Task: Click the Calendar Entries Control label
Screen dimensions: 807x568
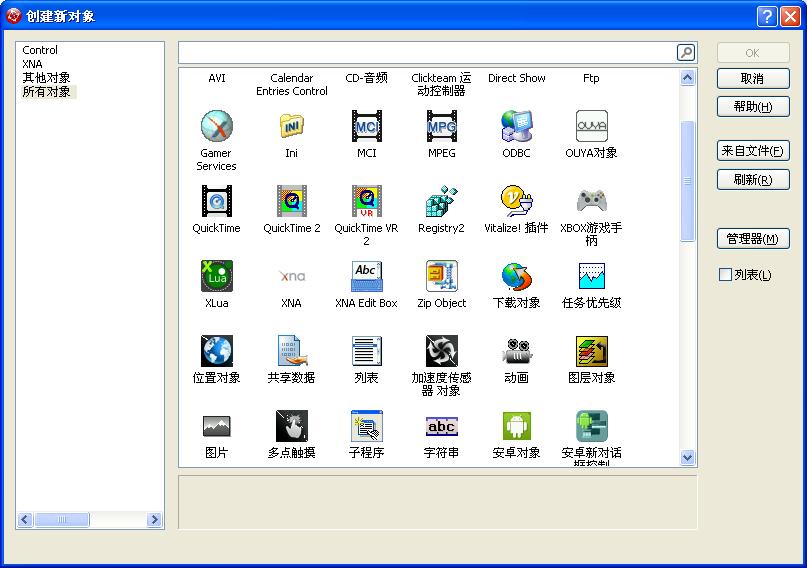Action: point(292,84)
